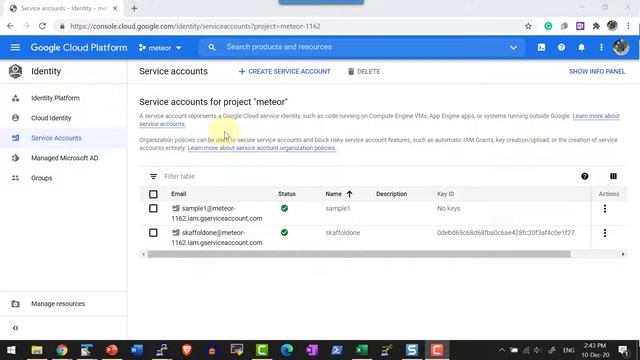Image resolution: width=640 pixels, height=360 pixels.
Task: Open table help question icon
Action: pyautogui.click(x=584, y=176)
